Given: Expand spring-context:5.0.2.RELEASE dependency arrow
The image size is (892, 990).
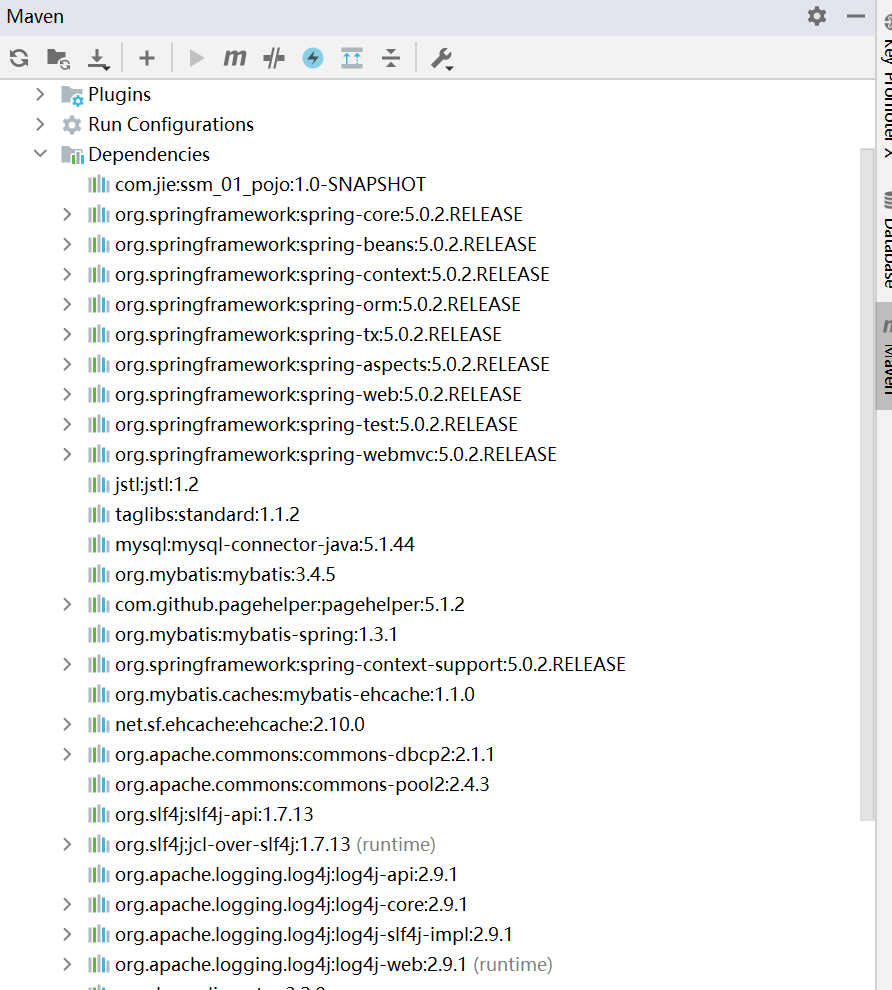Looking at the screenshot, I should [x=68, y=275].
